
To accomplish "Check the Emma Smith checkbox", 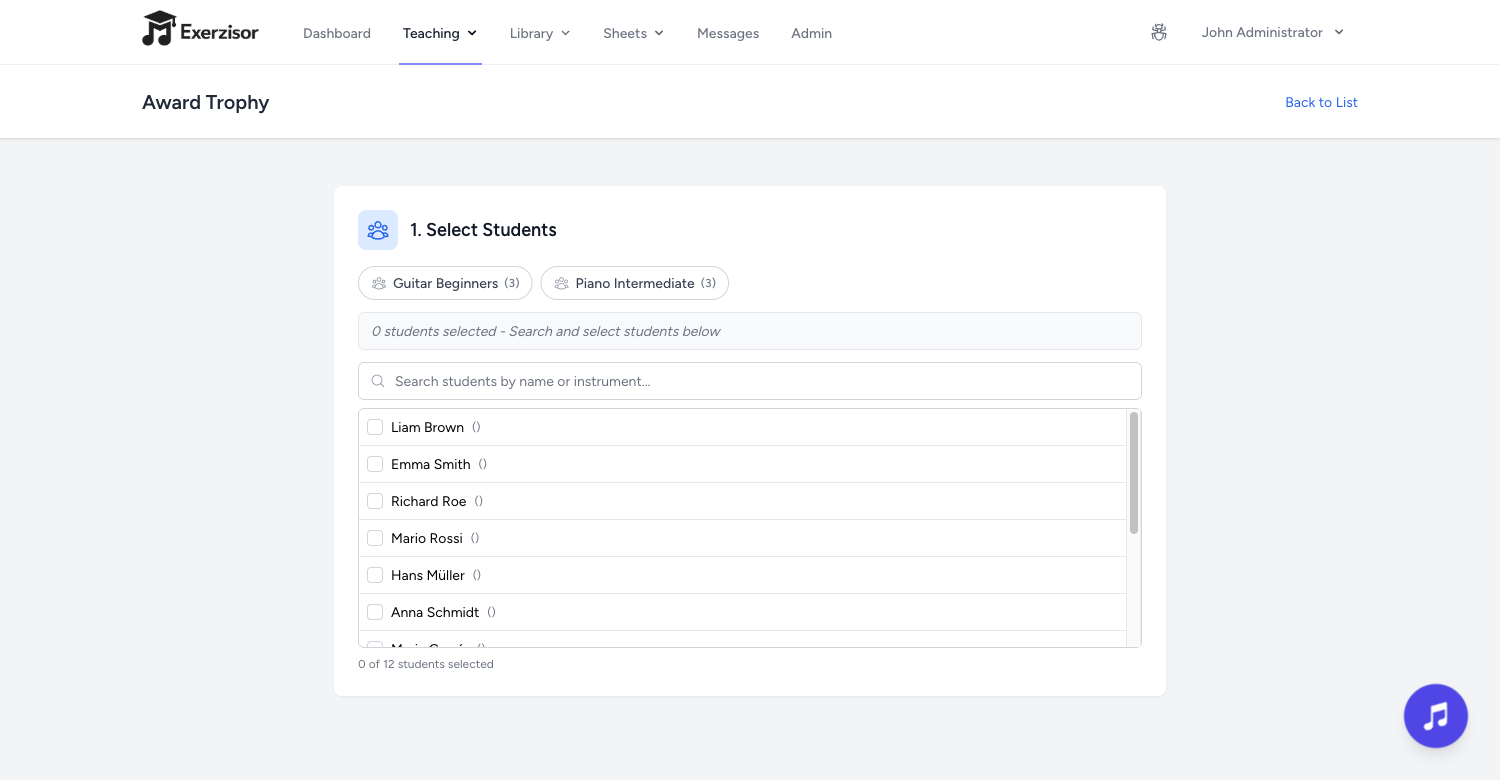I will pos(375,464).
